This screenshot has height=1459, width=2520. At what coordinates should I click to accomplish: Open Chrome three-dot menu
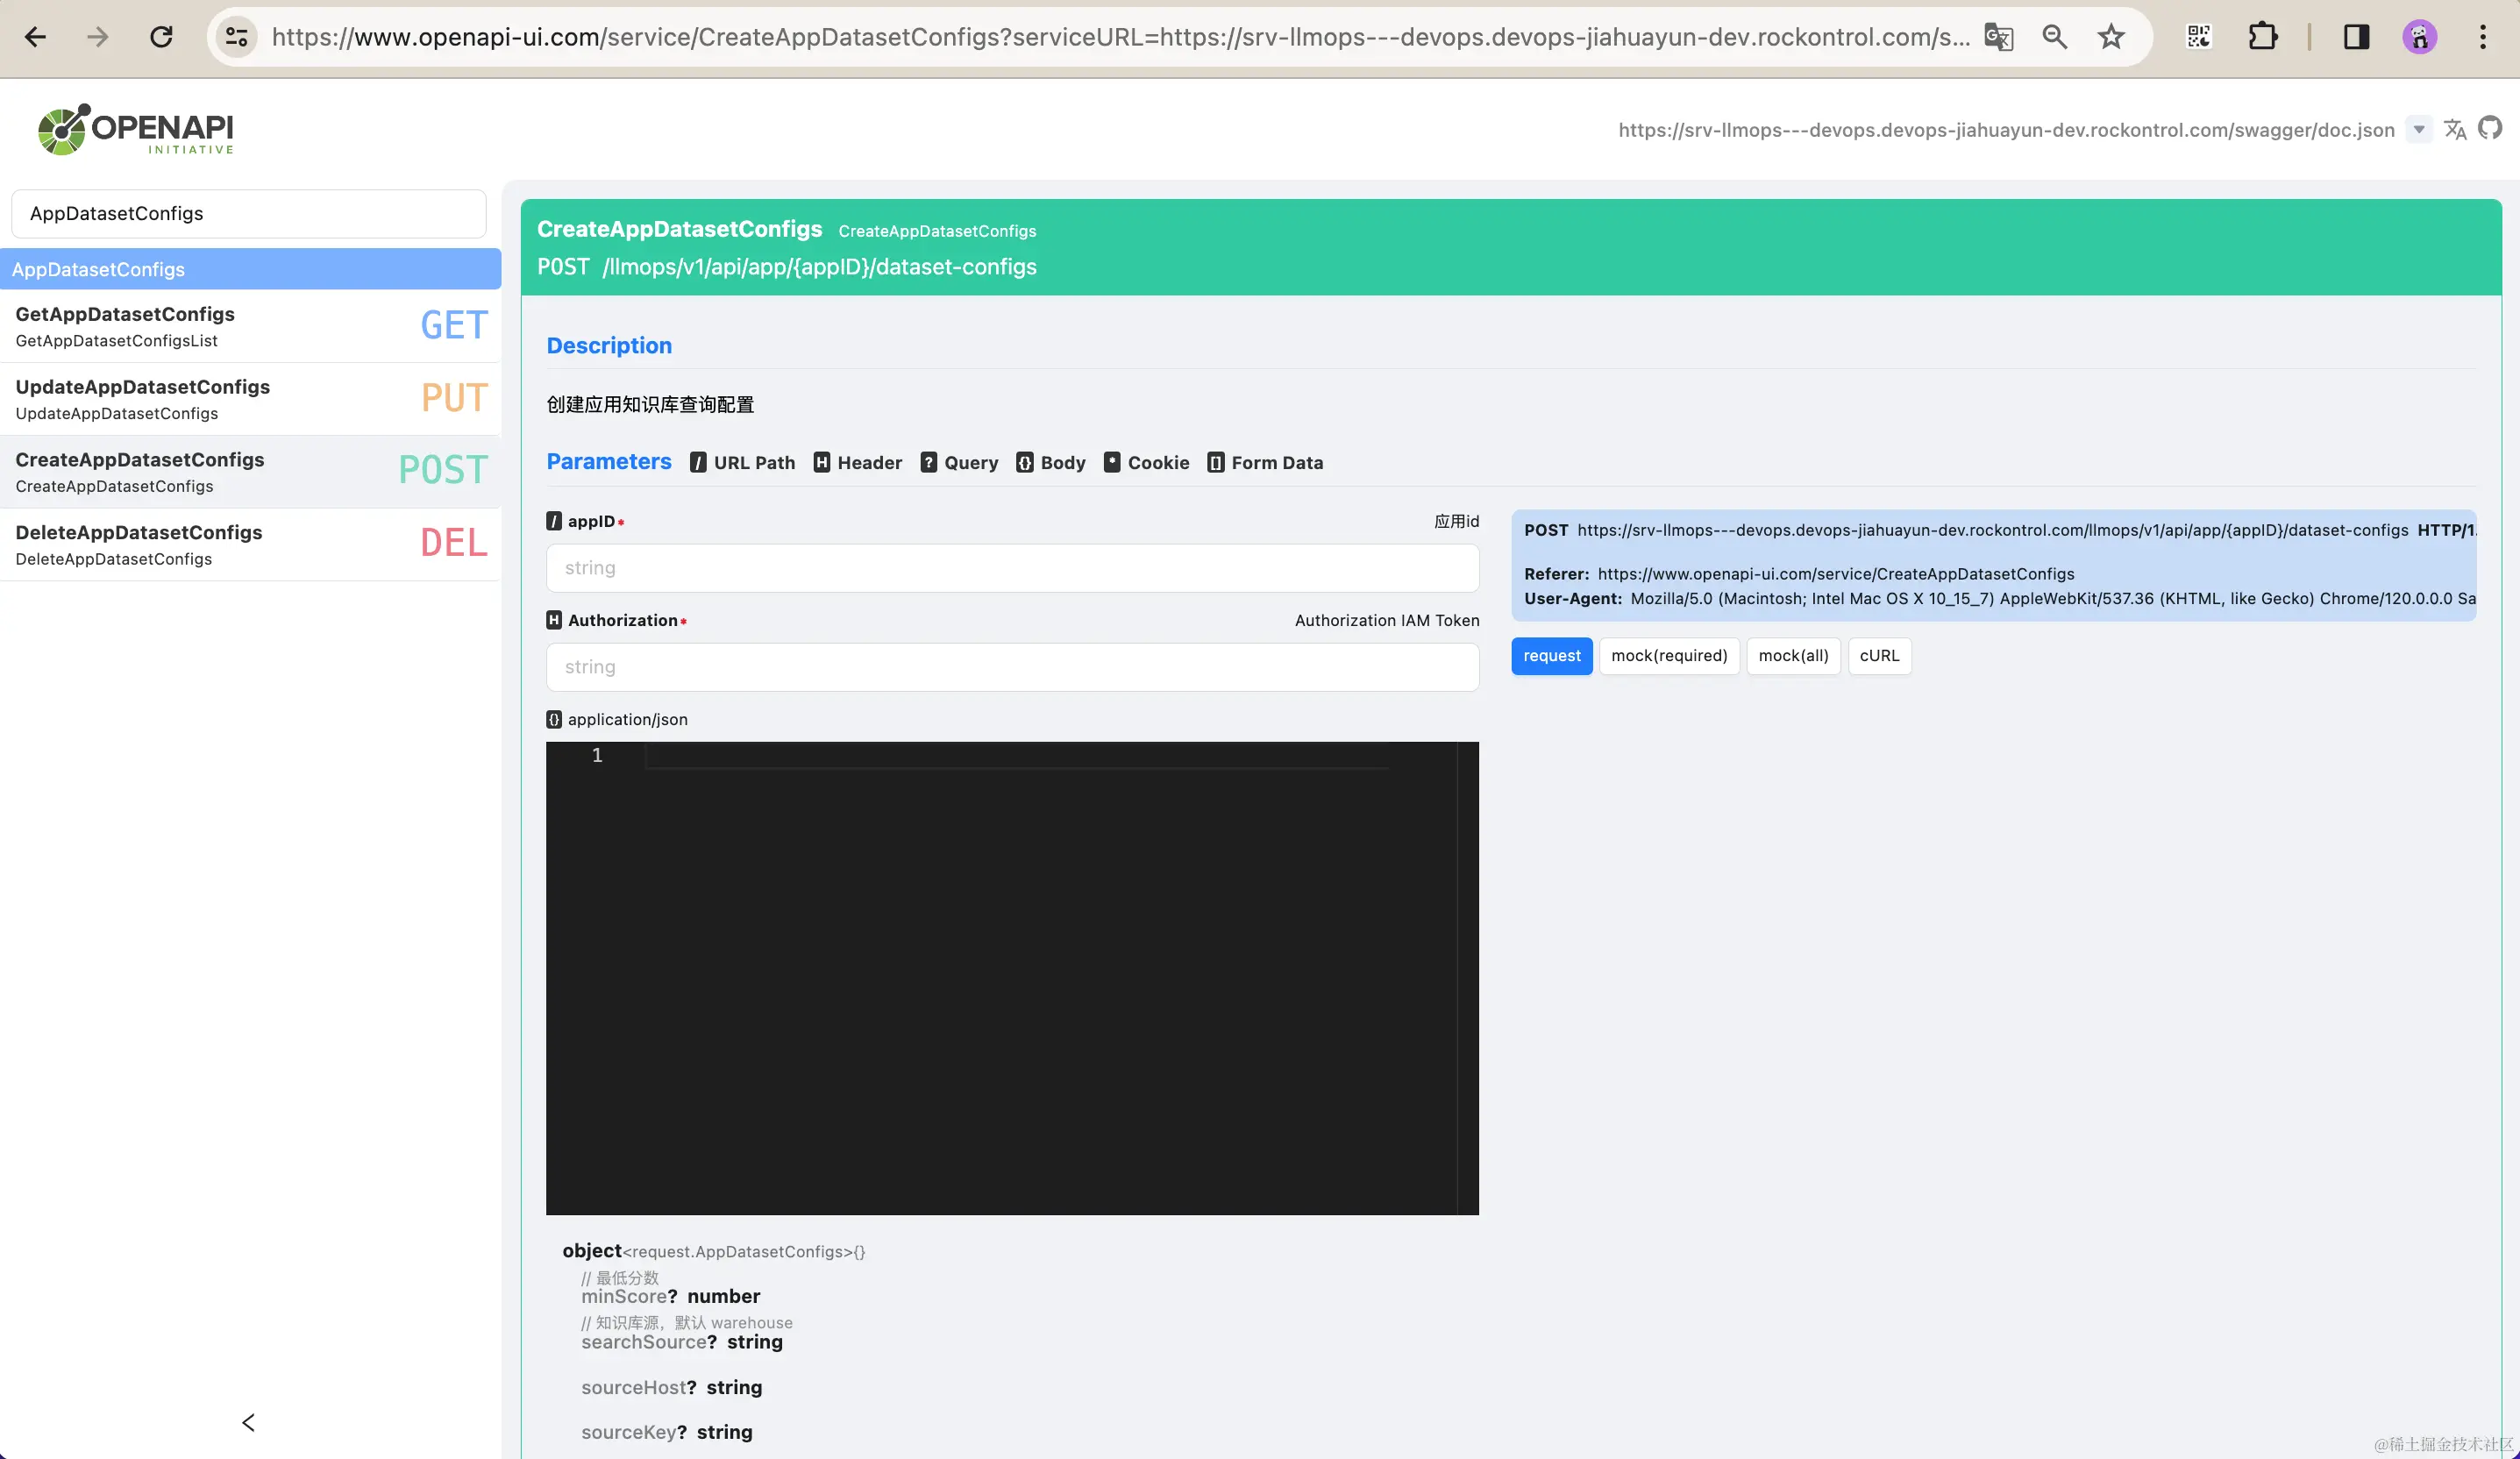point(2482,37)
